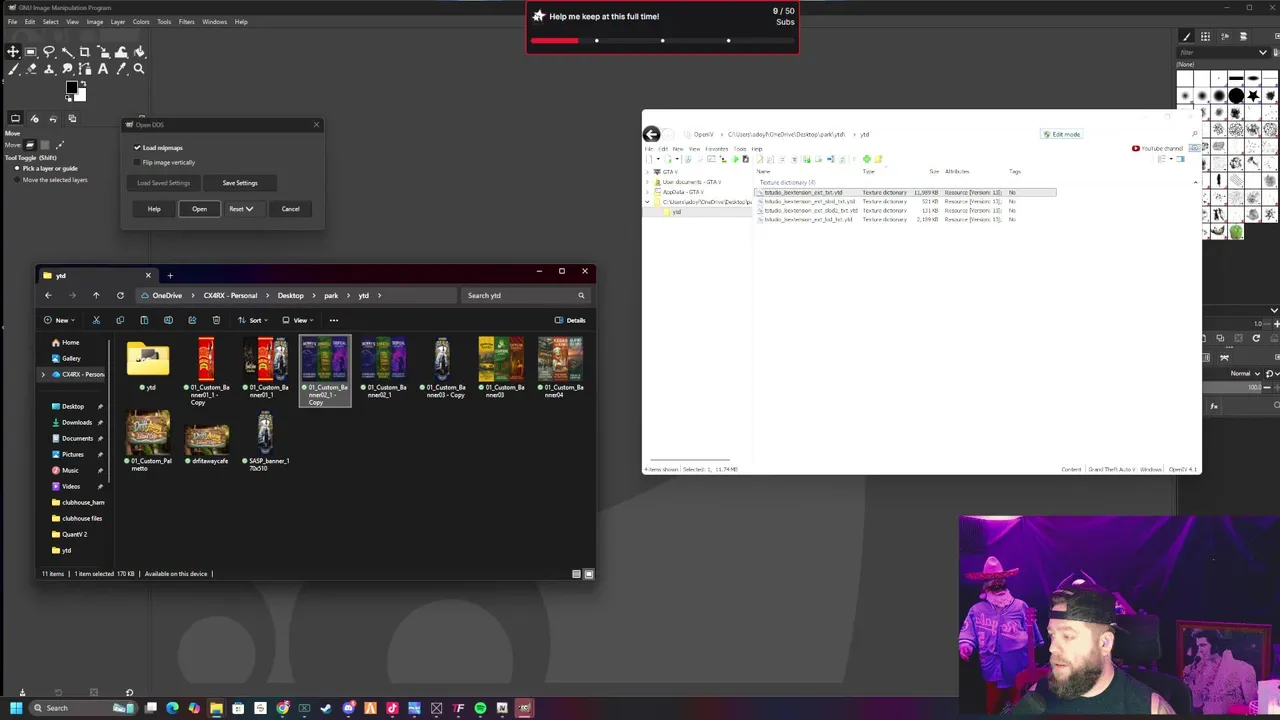Select the Clone stamp tool

[49, 69]
